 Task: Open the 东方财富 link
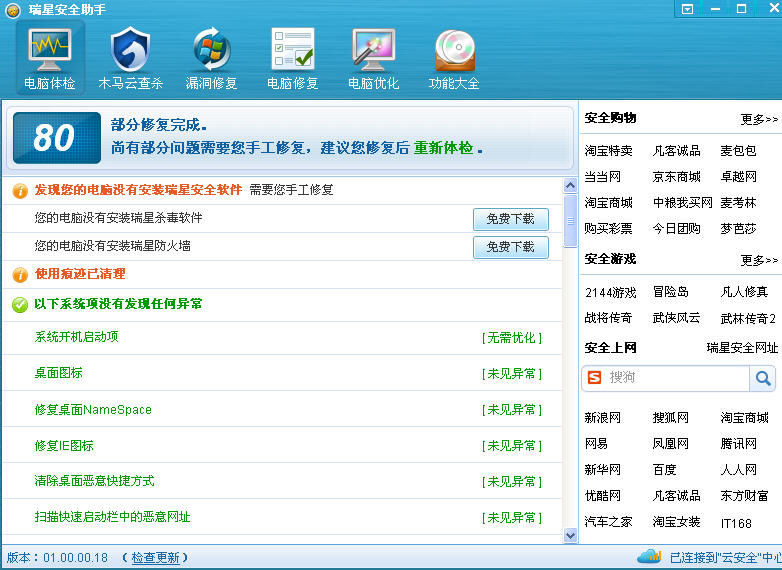[744, 496]
